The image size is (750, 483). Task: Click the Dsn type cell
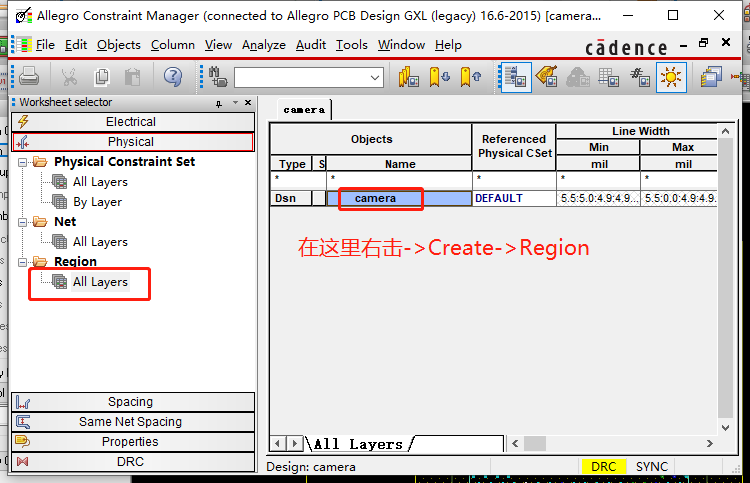pos(291,198)
